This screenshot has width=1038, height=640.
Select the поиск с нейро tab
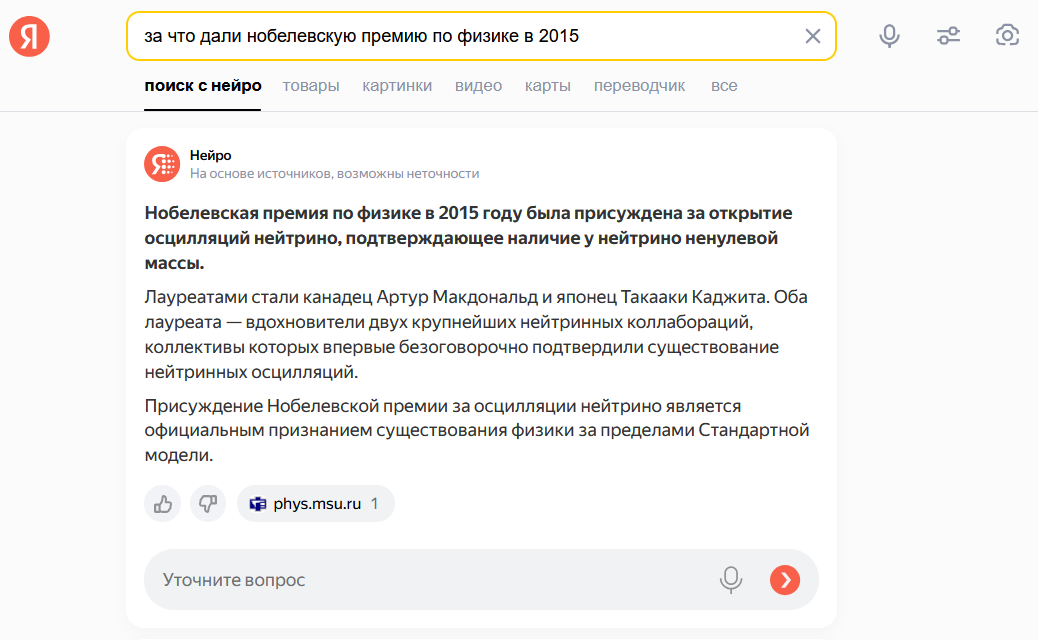click(x=203, y=86)
